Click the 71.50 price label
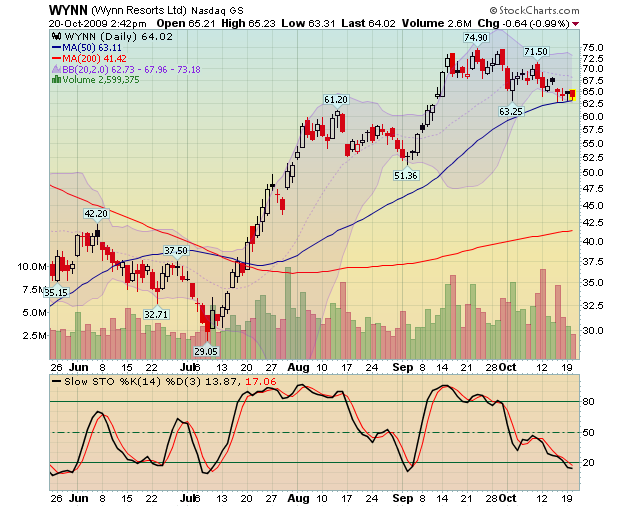This screenshot has height=507, width=620. pyautogui.click(x=536, y=51)
